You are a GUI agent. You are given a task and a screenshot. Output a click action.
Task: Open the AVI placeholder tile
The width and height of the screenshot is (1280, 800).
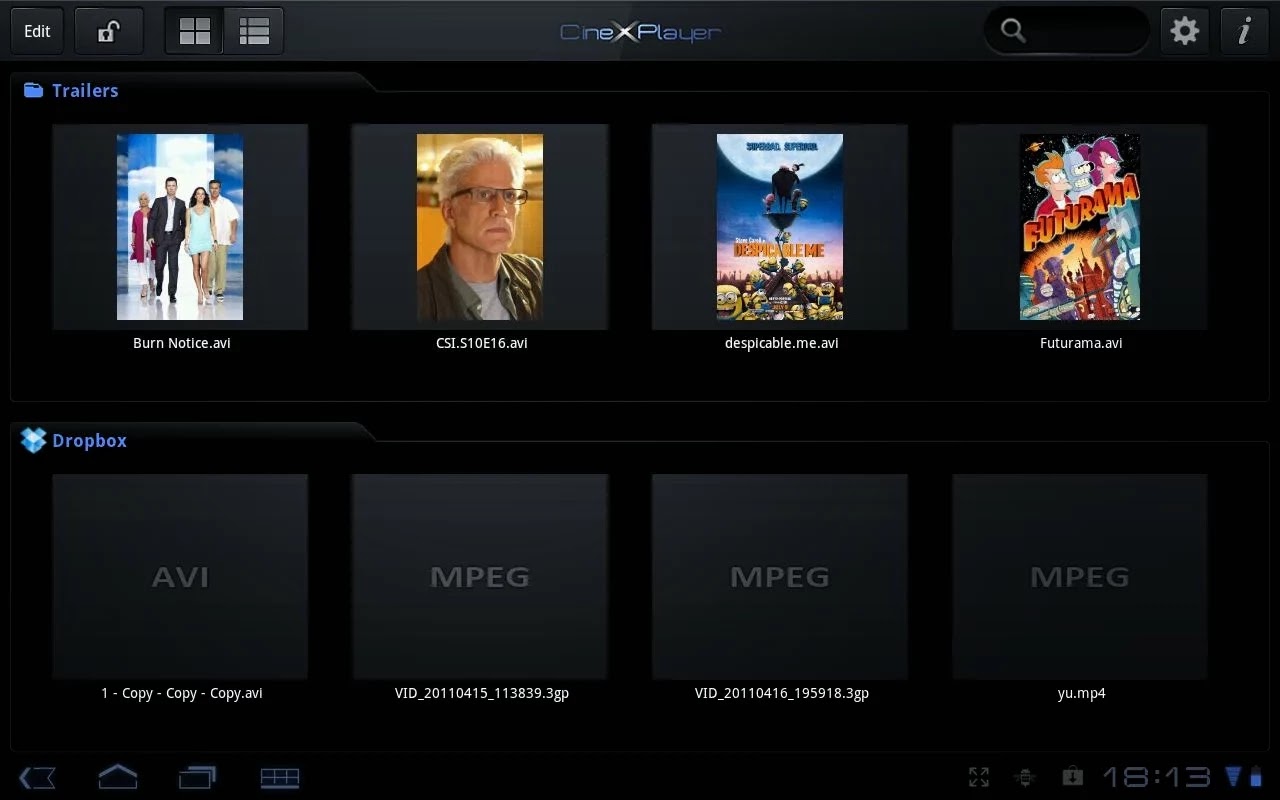coord(180,577)
